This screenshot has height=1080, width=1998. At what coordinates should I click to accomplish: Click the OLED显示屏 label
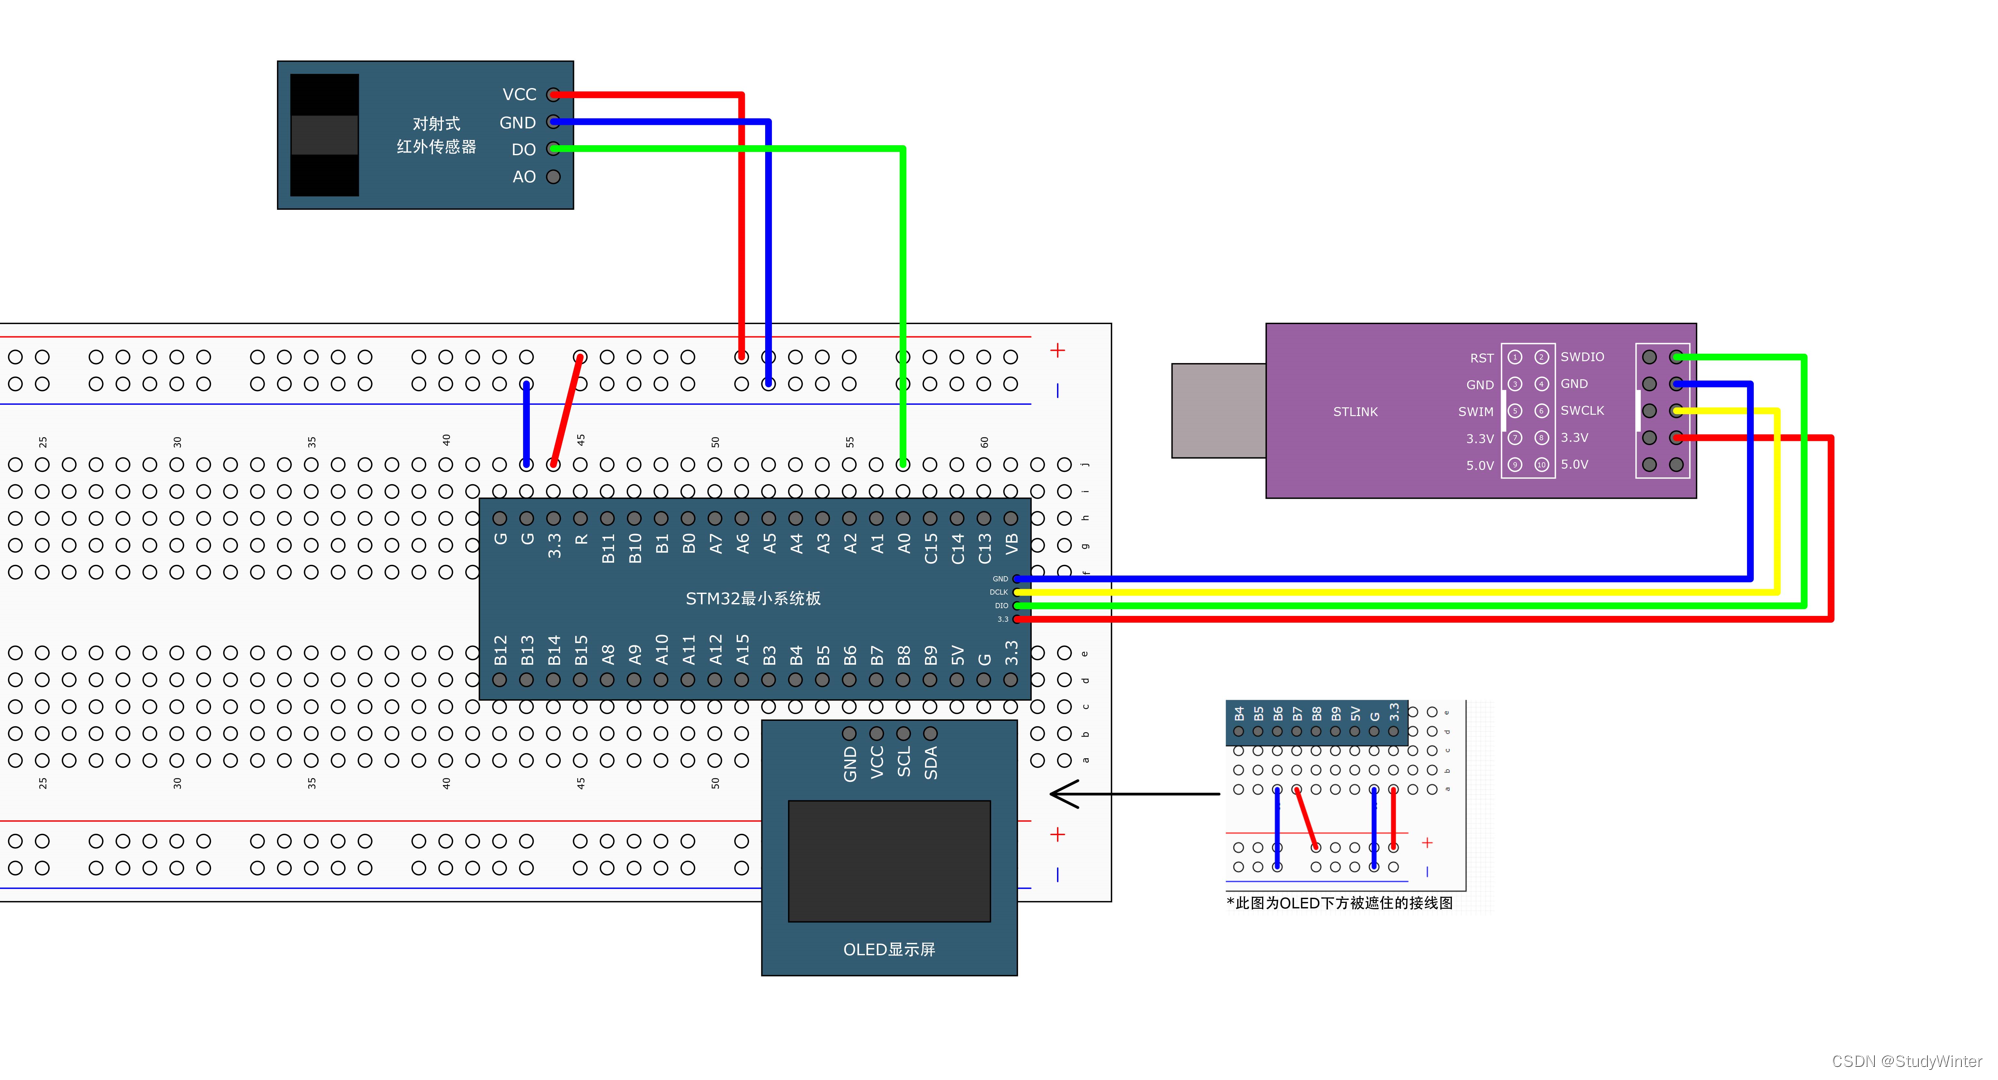tap(889, 949)
